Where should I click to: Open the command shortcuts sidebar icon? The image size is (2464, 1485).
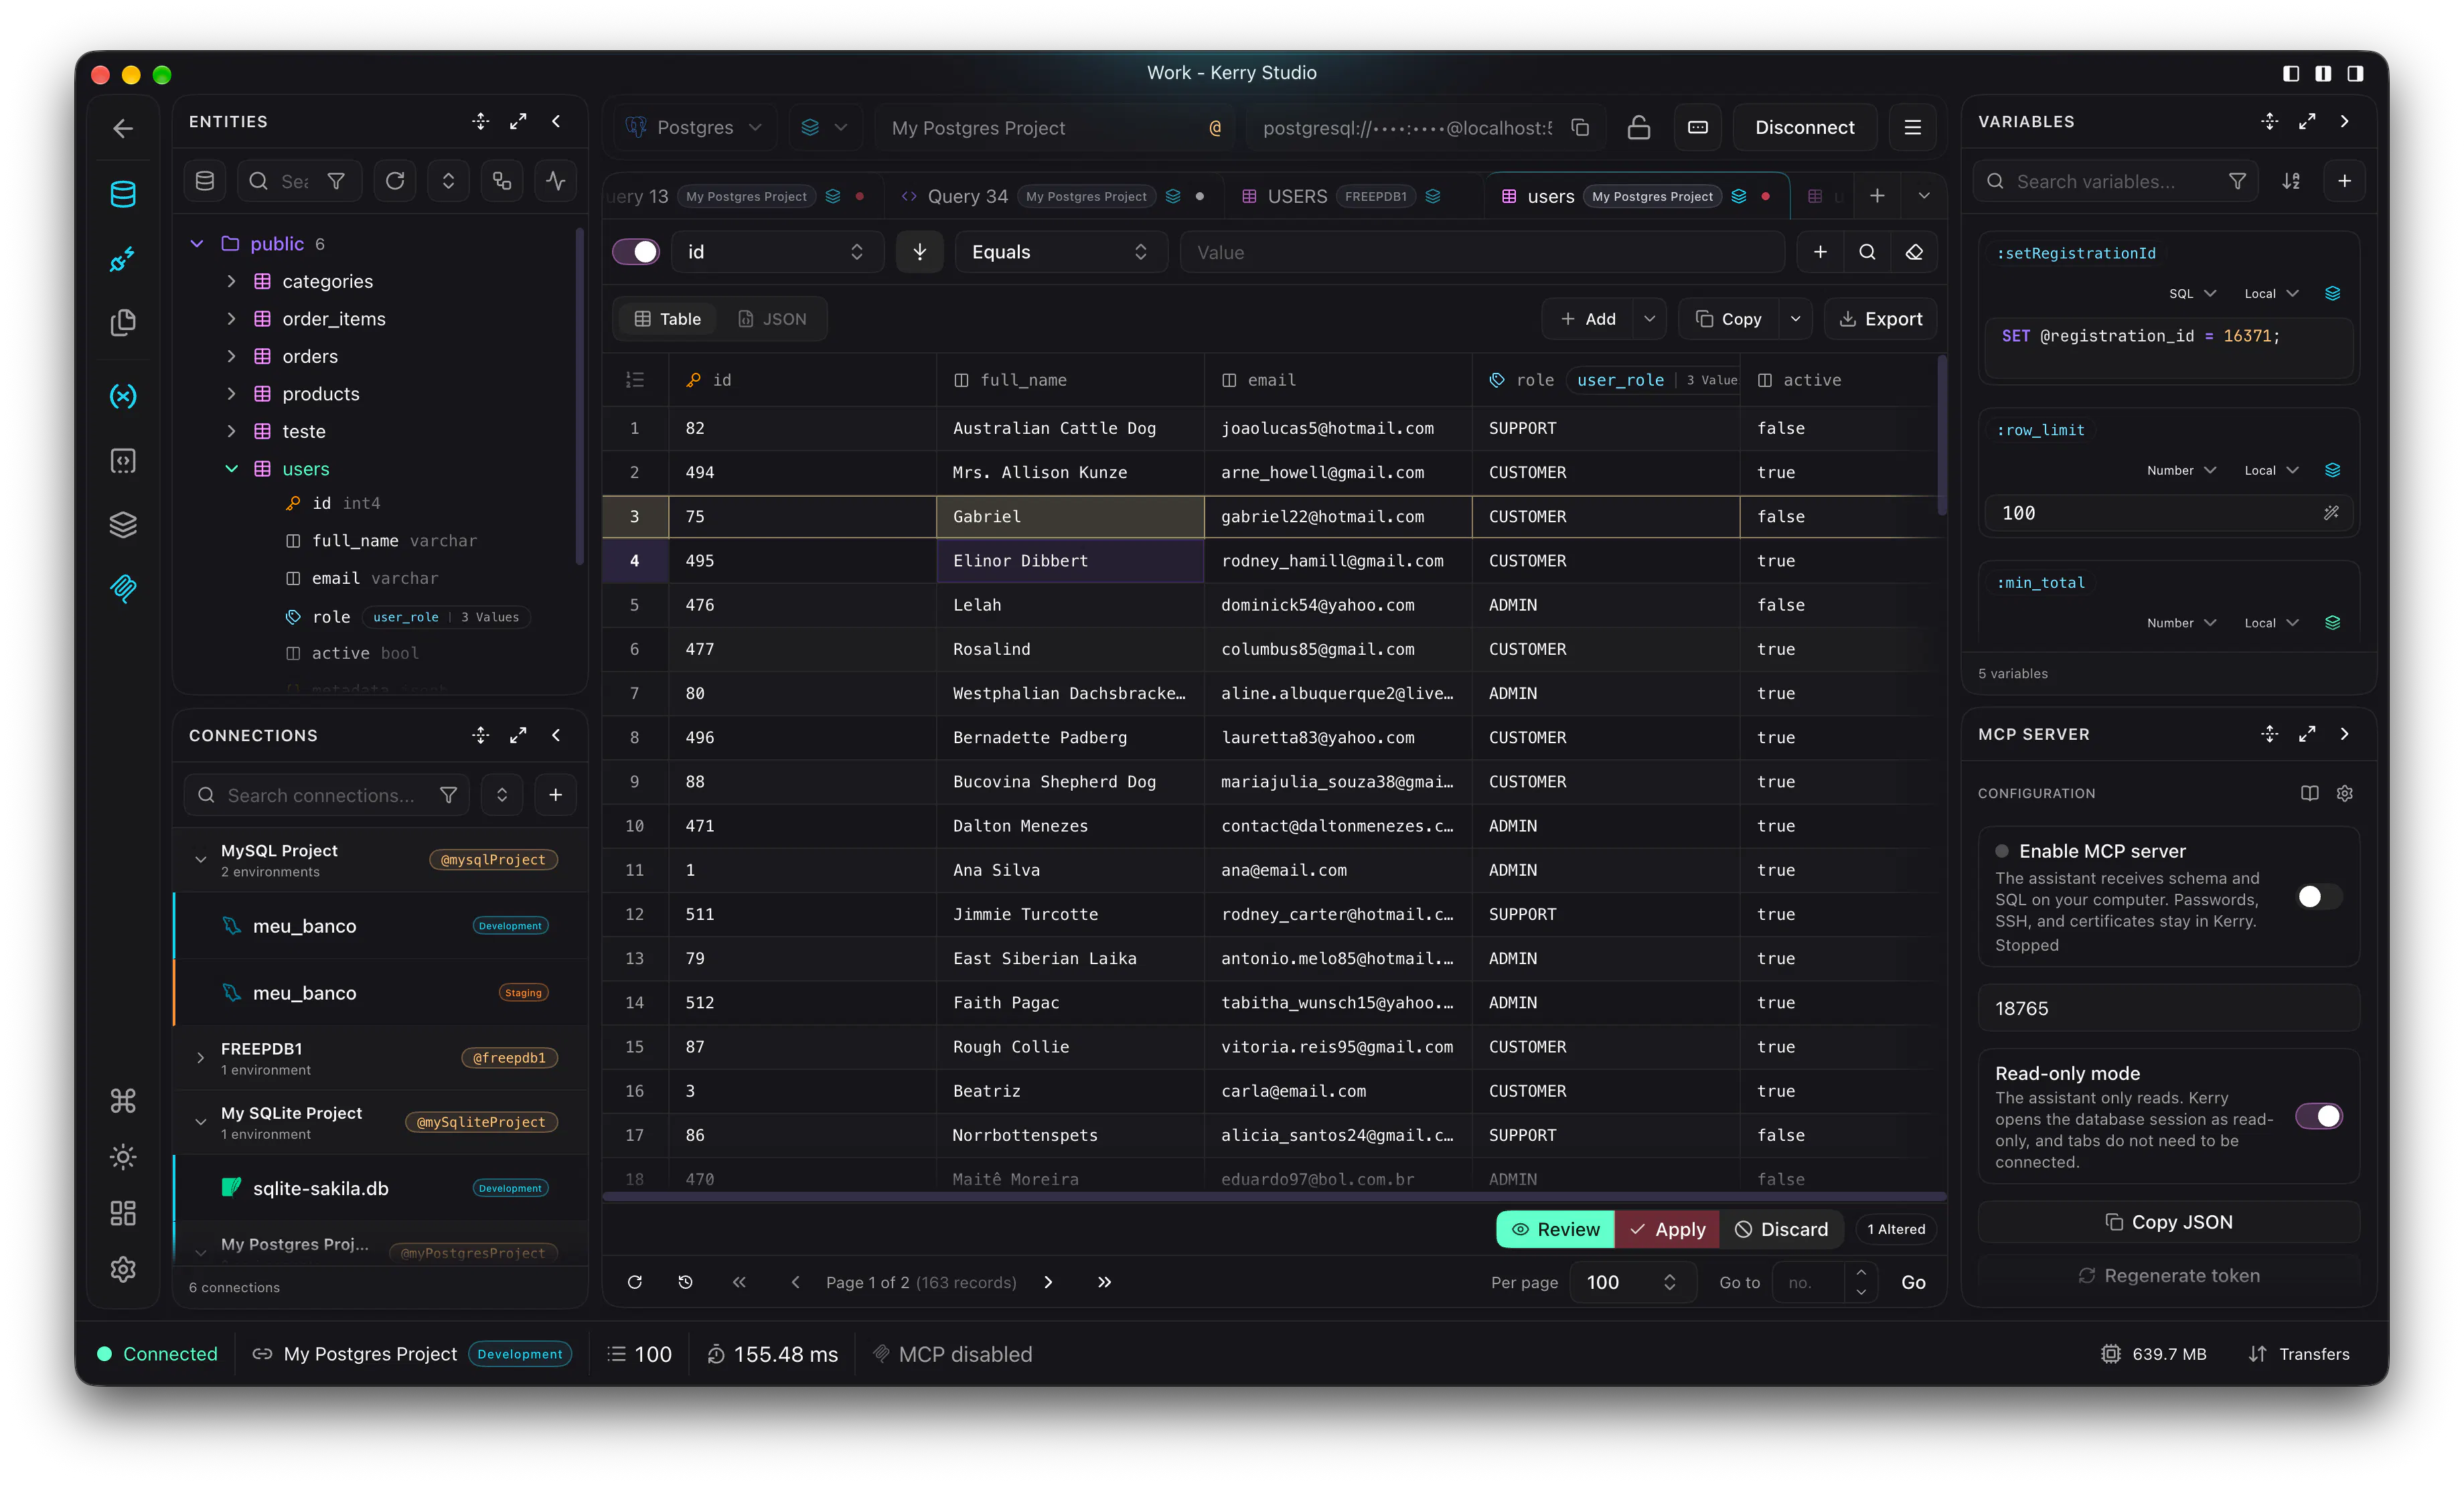tap(123, 1101)
